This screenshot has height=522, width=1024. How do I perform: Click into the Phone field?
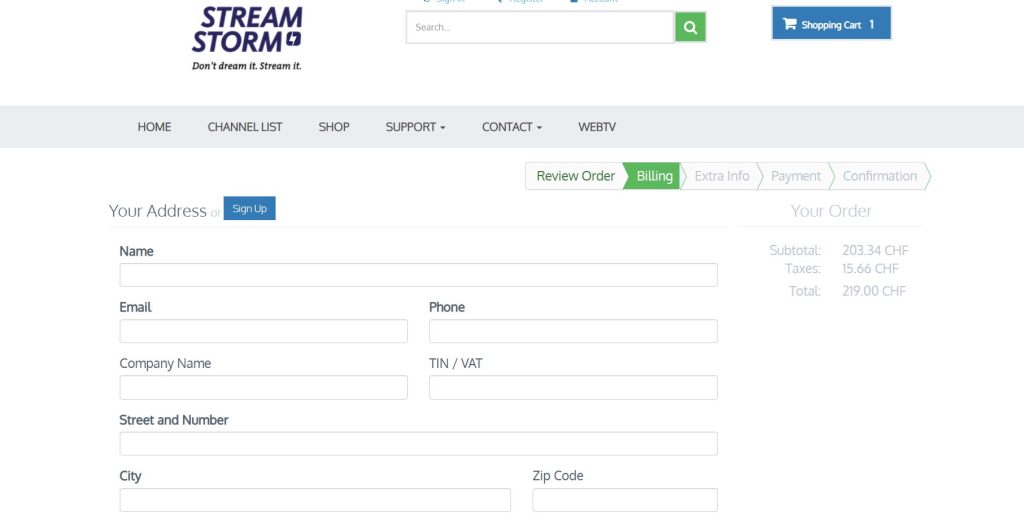[x=573, y=331]
